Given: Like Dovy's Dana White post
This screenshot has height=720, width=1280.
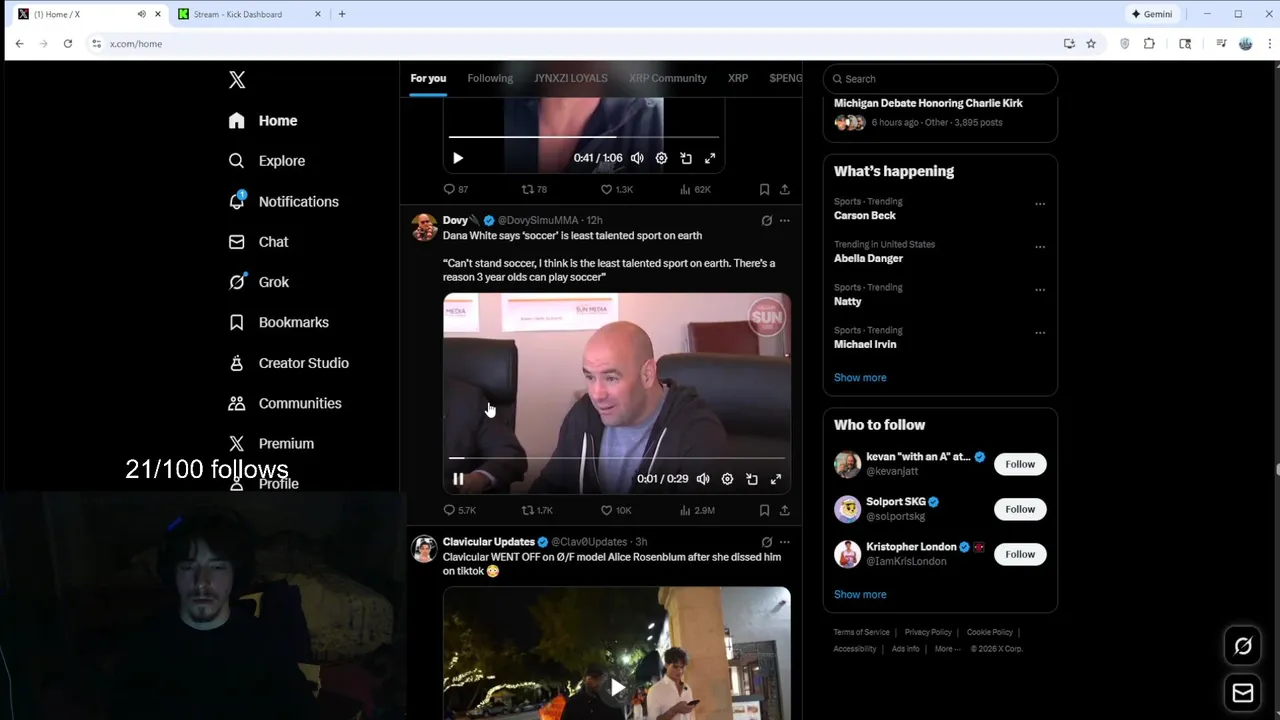Looking at the screenshot, I should 616,510.
